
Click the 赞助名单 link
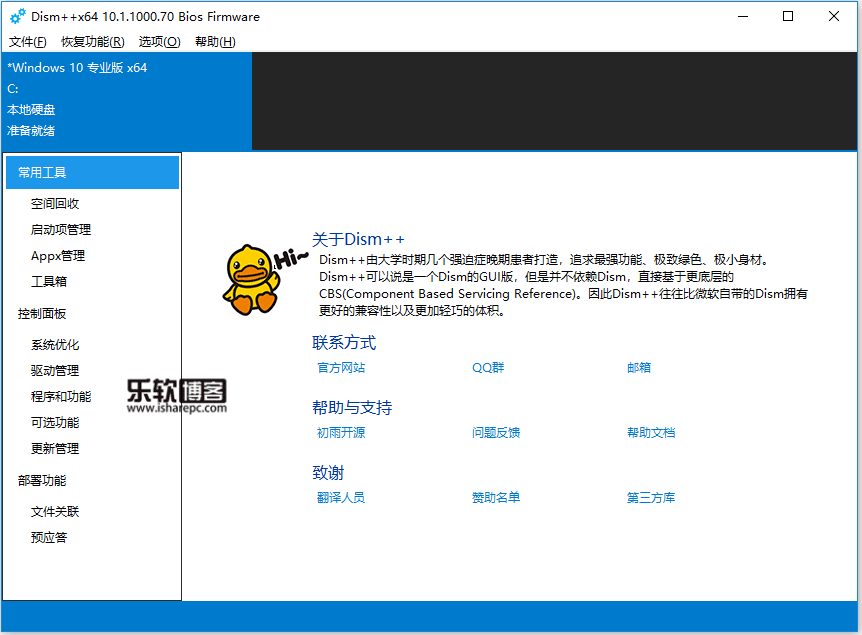pos(496,498)
